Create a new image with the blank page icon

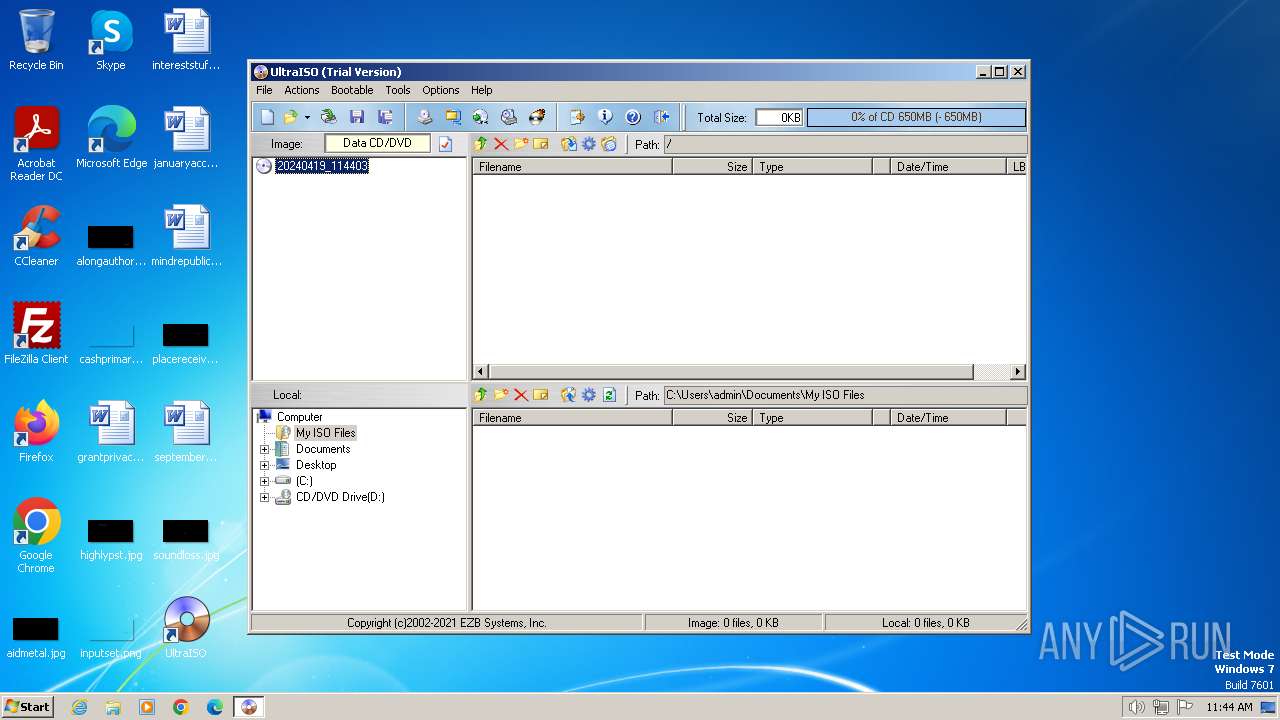[267, 117]
